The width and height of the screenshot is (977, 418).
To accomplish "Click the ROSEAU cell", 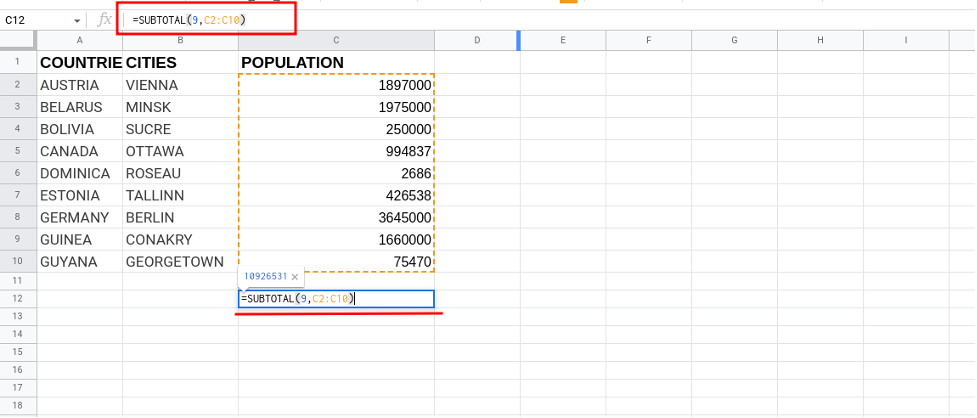I will click(x=181, y=173).
